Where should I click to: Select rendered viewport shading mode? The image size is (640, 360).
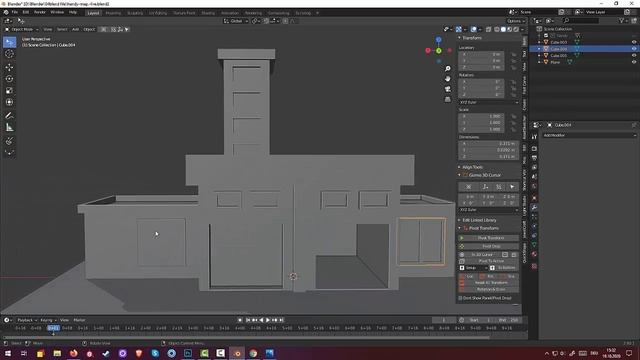click(x=516, y=29)
